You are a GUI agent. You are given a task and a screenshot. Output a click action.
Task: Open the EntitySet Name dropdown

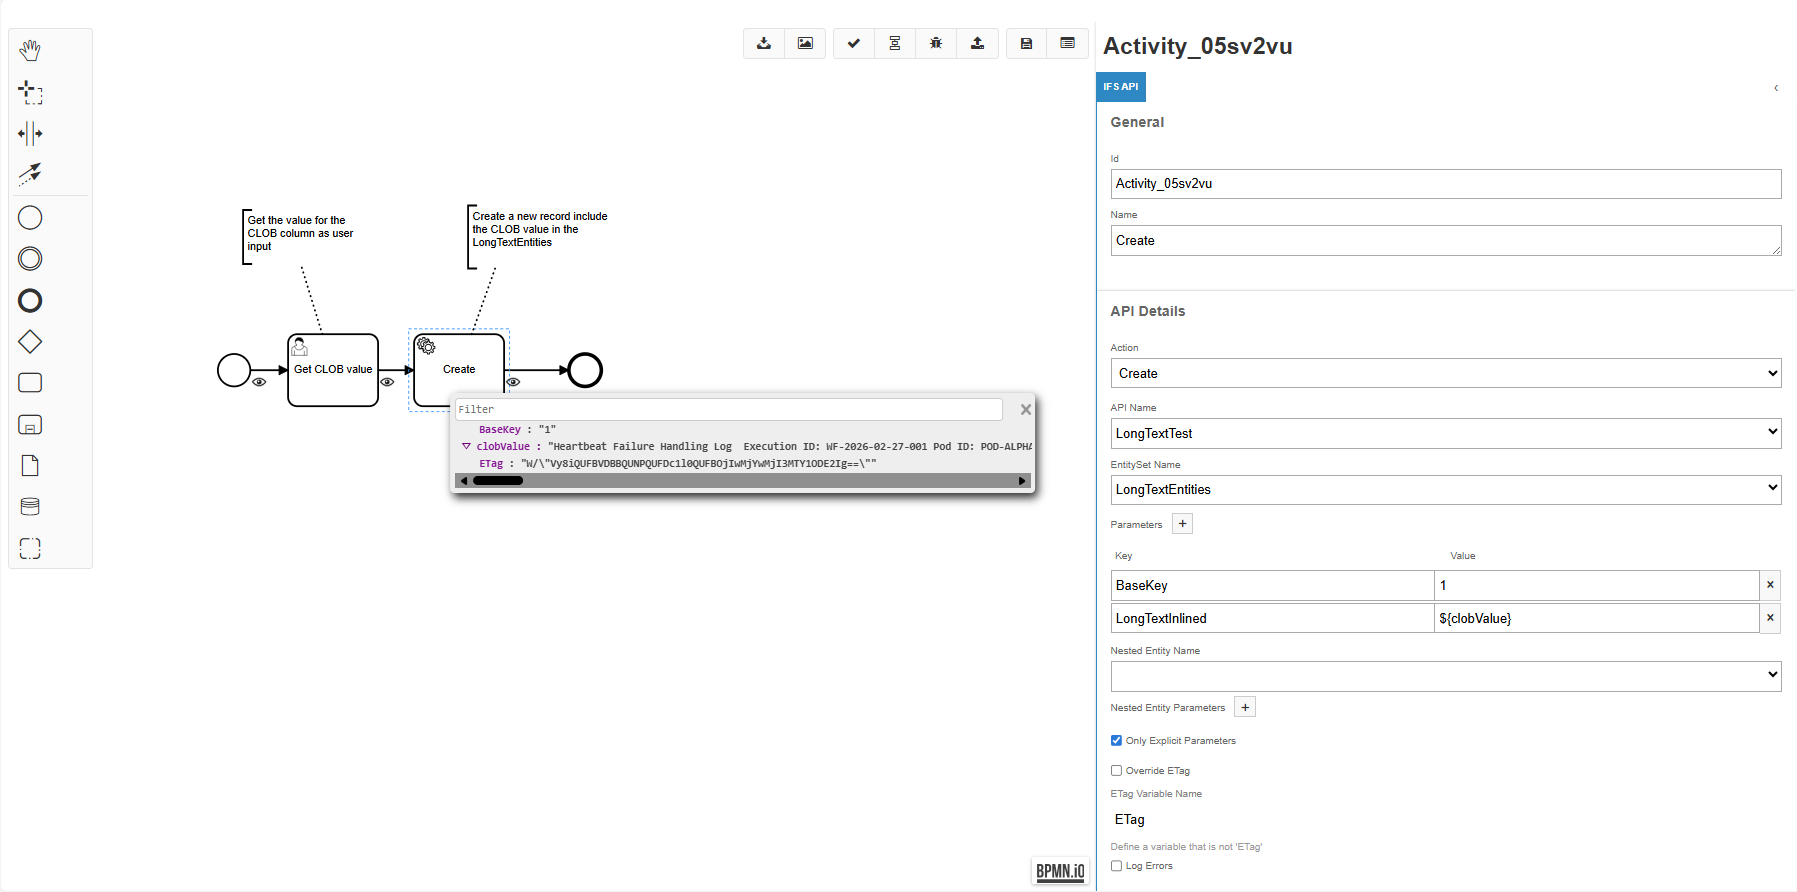coord(1446,489)
